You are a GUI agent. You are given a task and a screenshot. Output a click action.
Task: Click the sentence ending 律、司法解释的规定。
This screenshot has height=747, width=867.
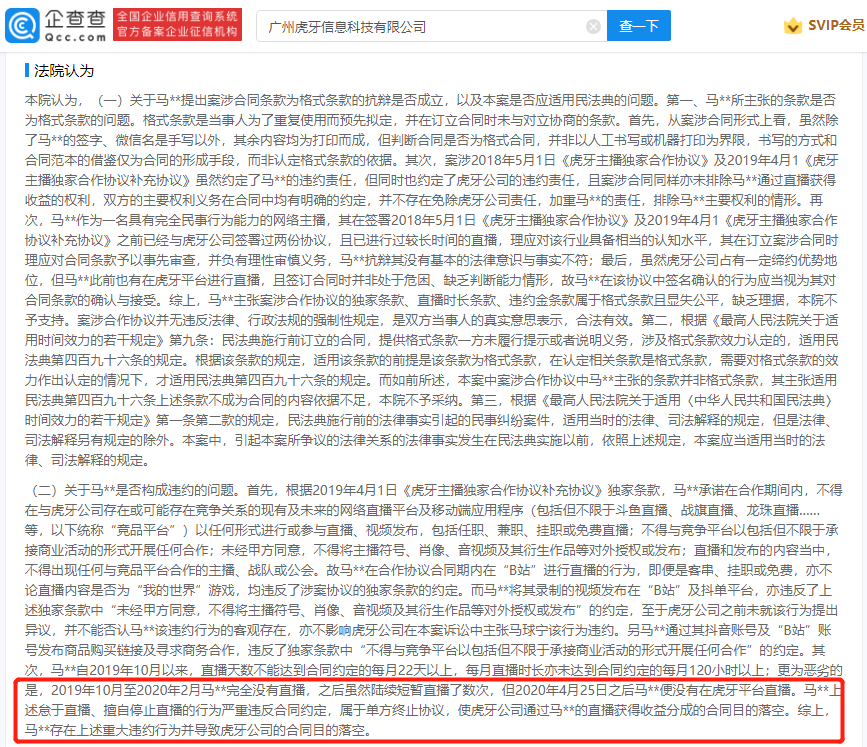87,460
